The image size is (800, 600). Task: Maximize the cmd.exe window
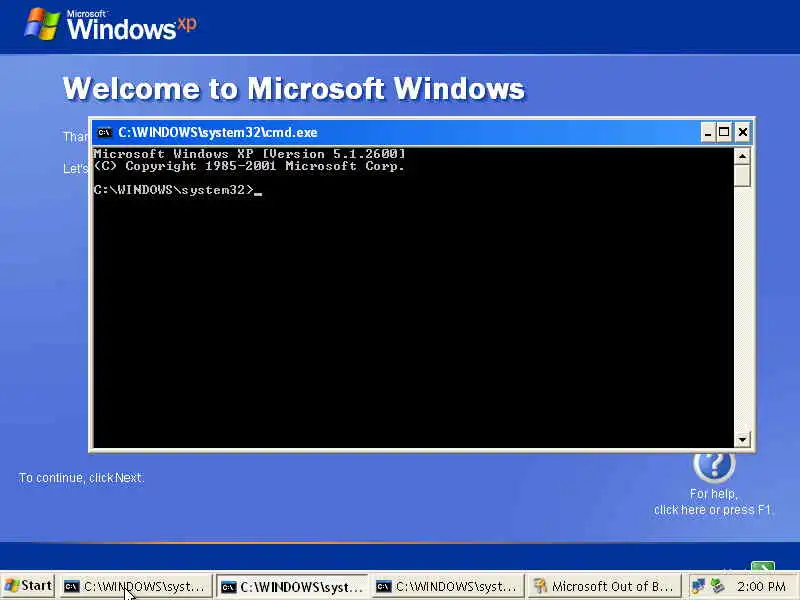(x=724, y=133)
